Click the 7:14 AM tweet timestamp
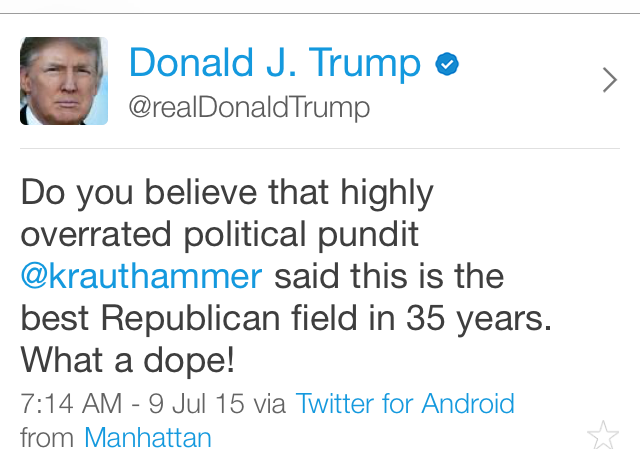 click(68, 404)
